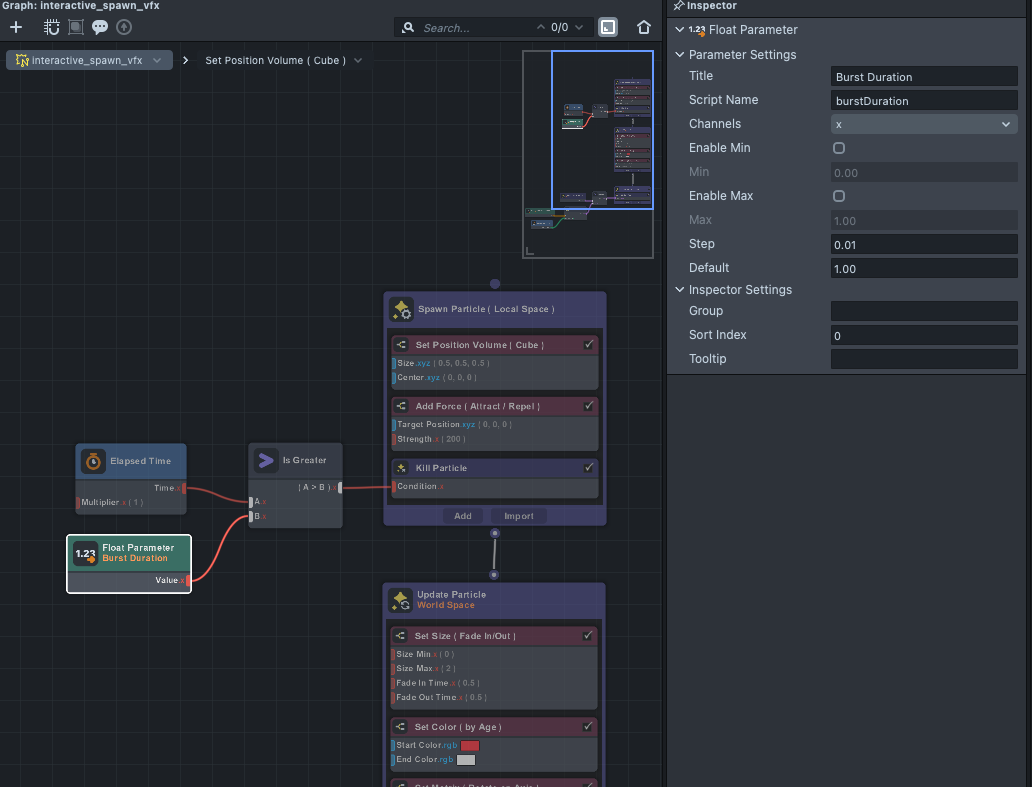Click the Elapsed Time stopwatch icon

[93, 461]
